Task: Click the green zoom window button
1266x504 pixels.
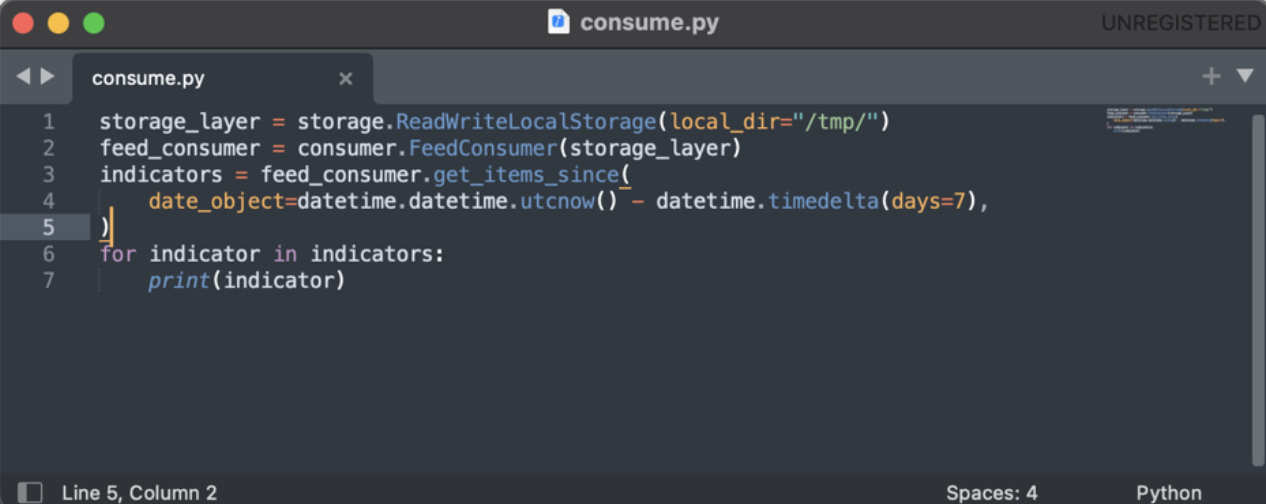Action: point(93,22)
